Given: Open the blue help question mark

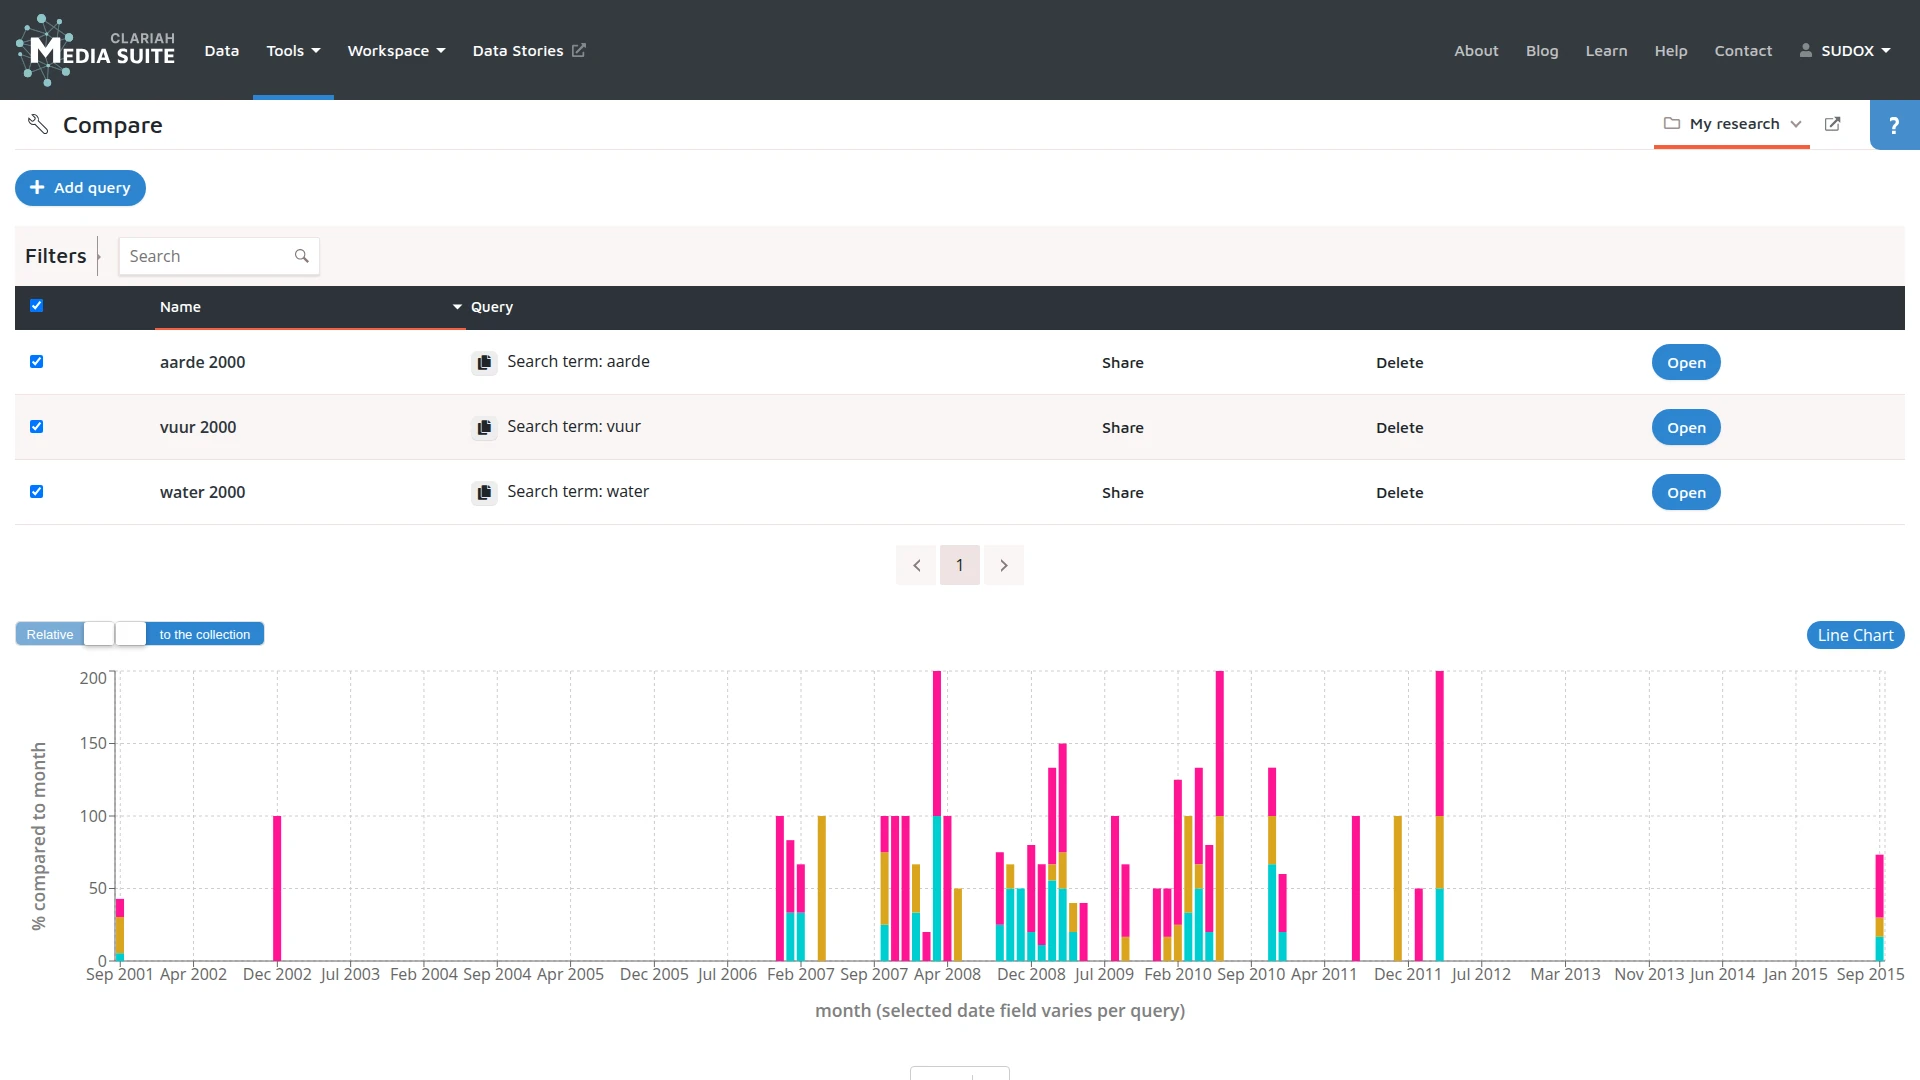Looking at the screenshot, I should pos(1893,125).
